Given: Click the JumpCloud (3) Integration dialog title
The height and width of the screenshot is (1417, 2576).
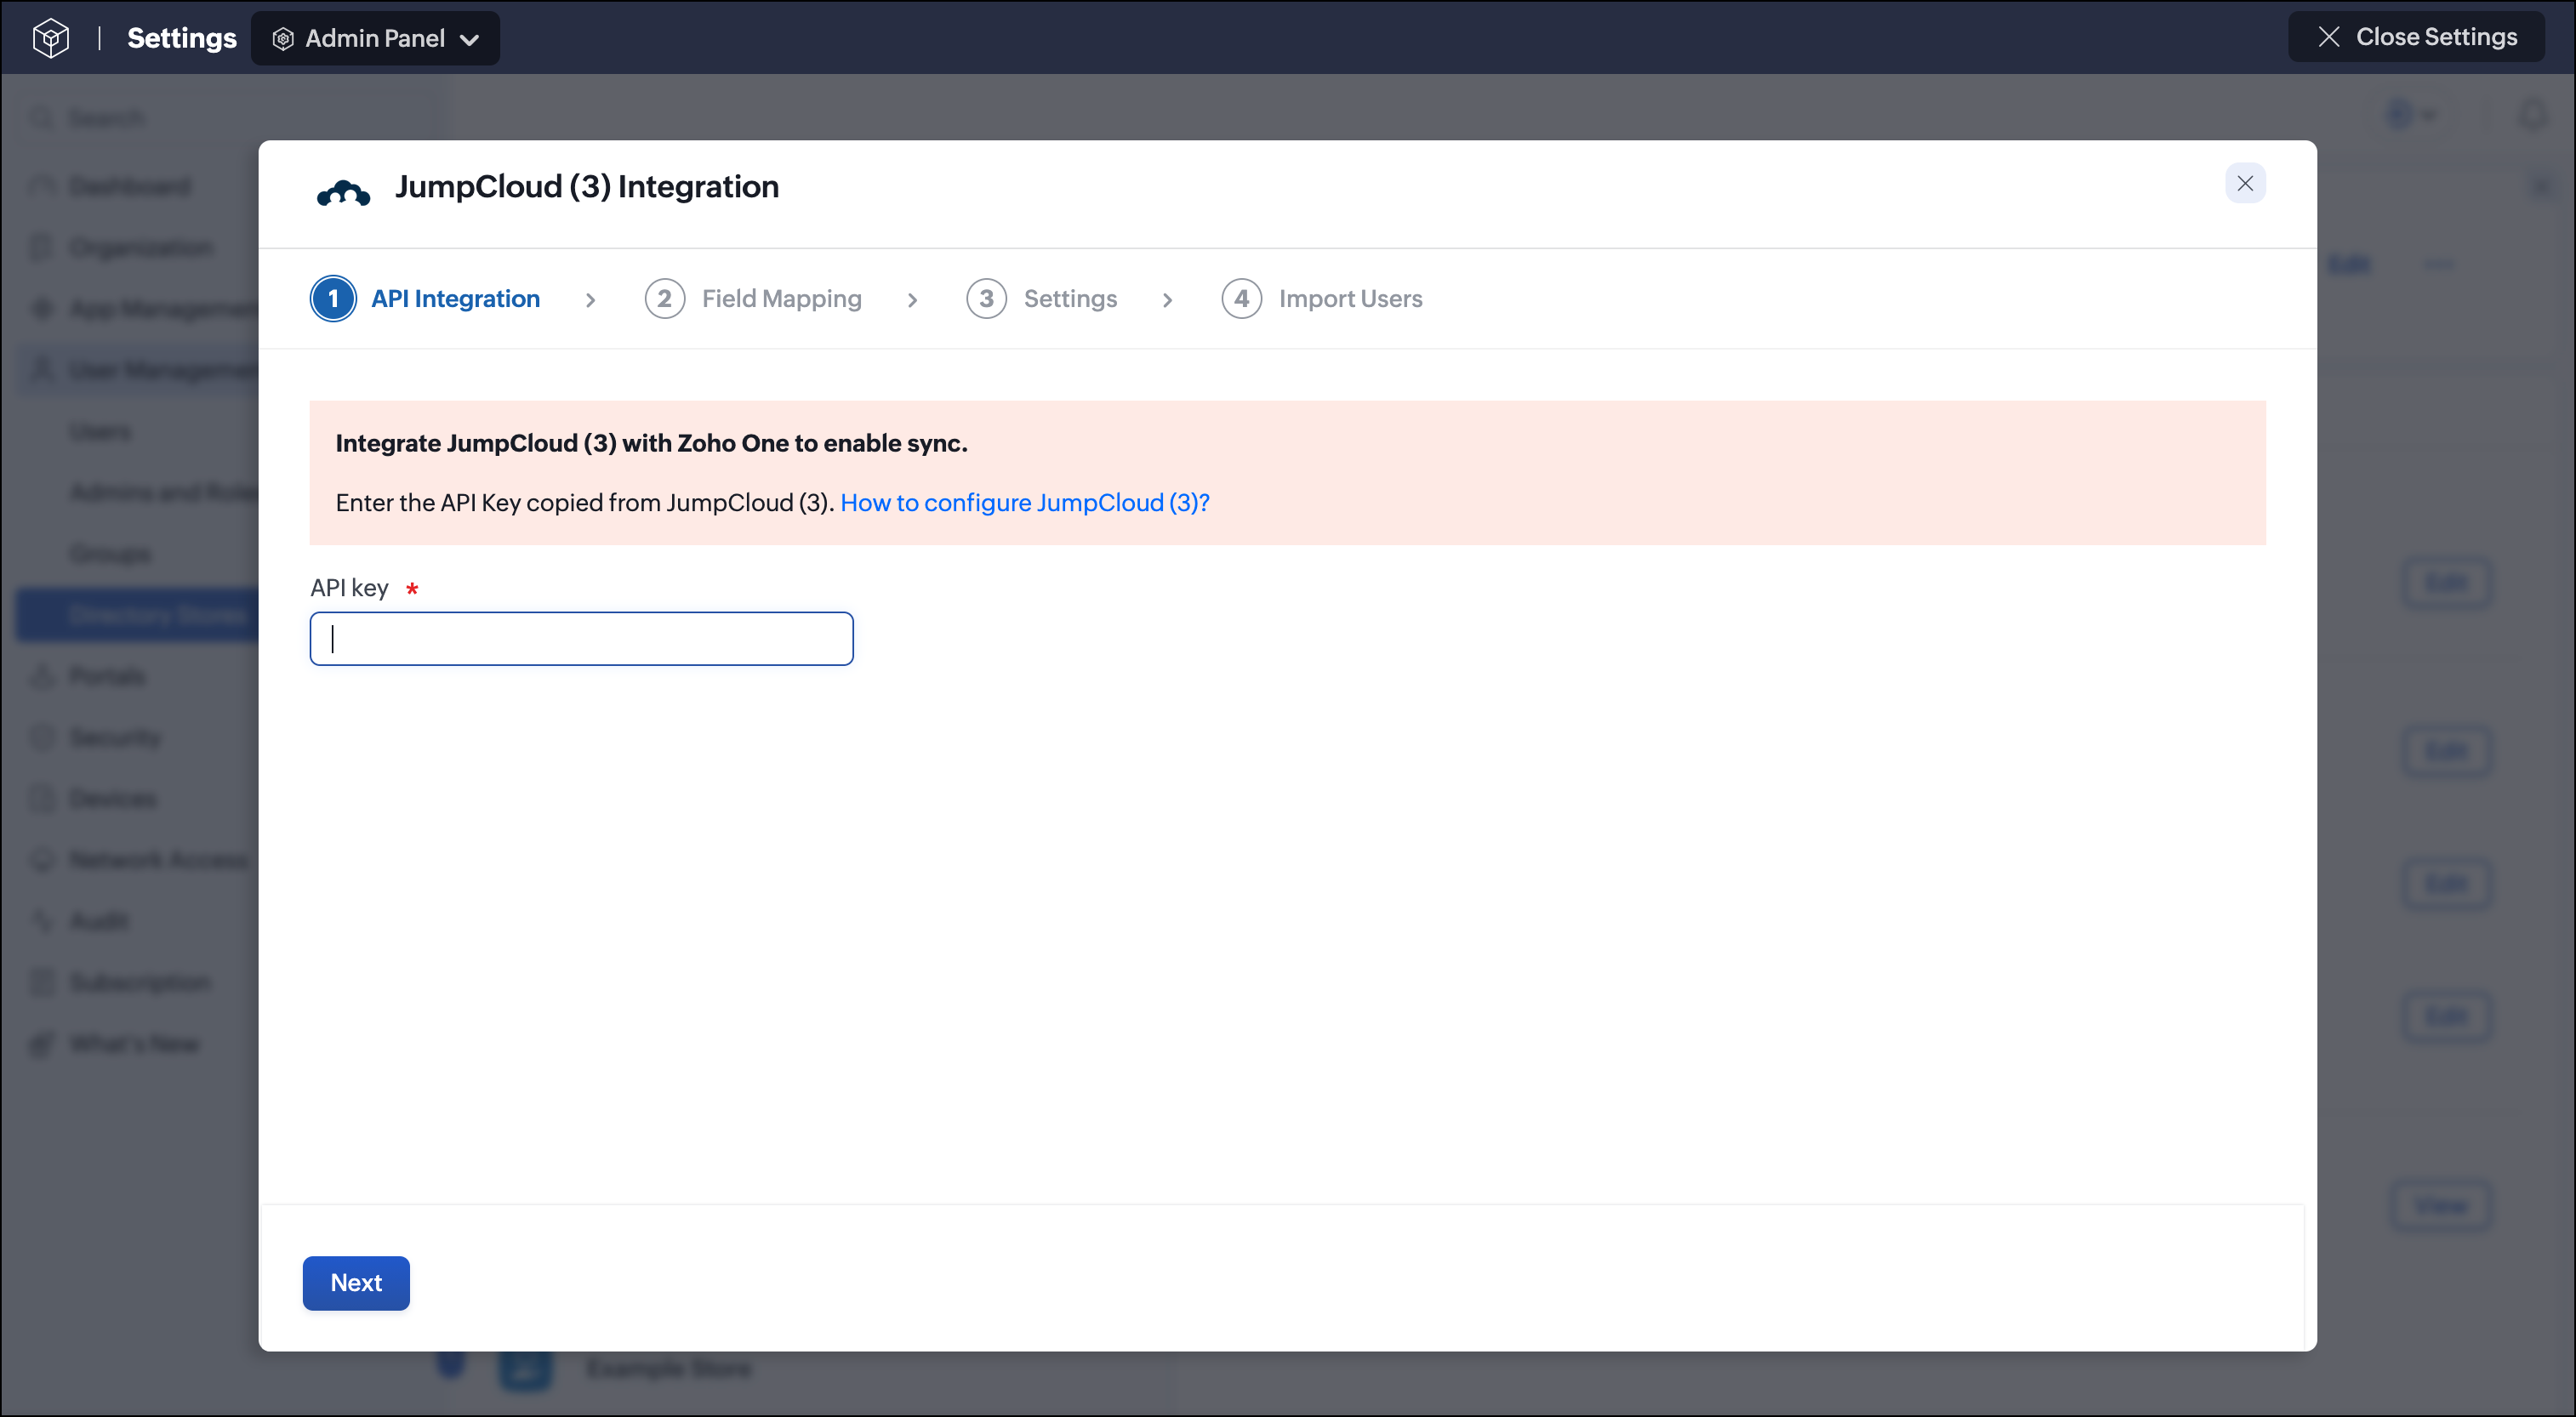Looking at the screenshot, I should pyautogui.click(x=586, y=186).
